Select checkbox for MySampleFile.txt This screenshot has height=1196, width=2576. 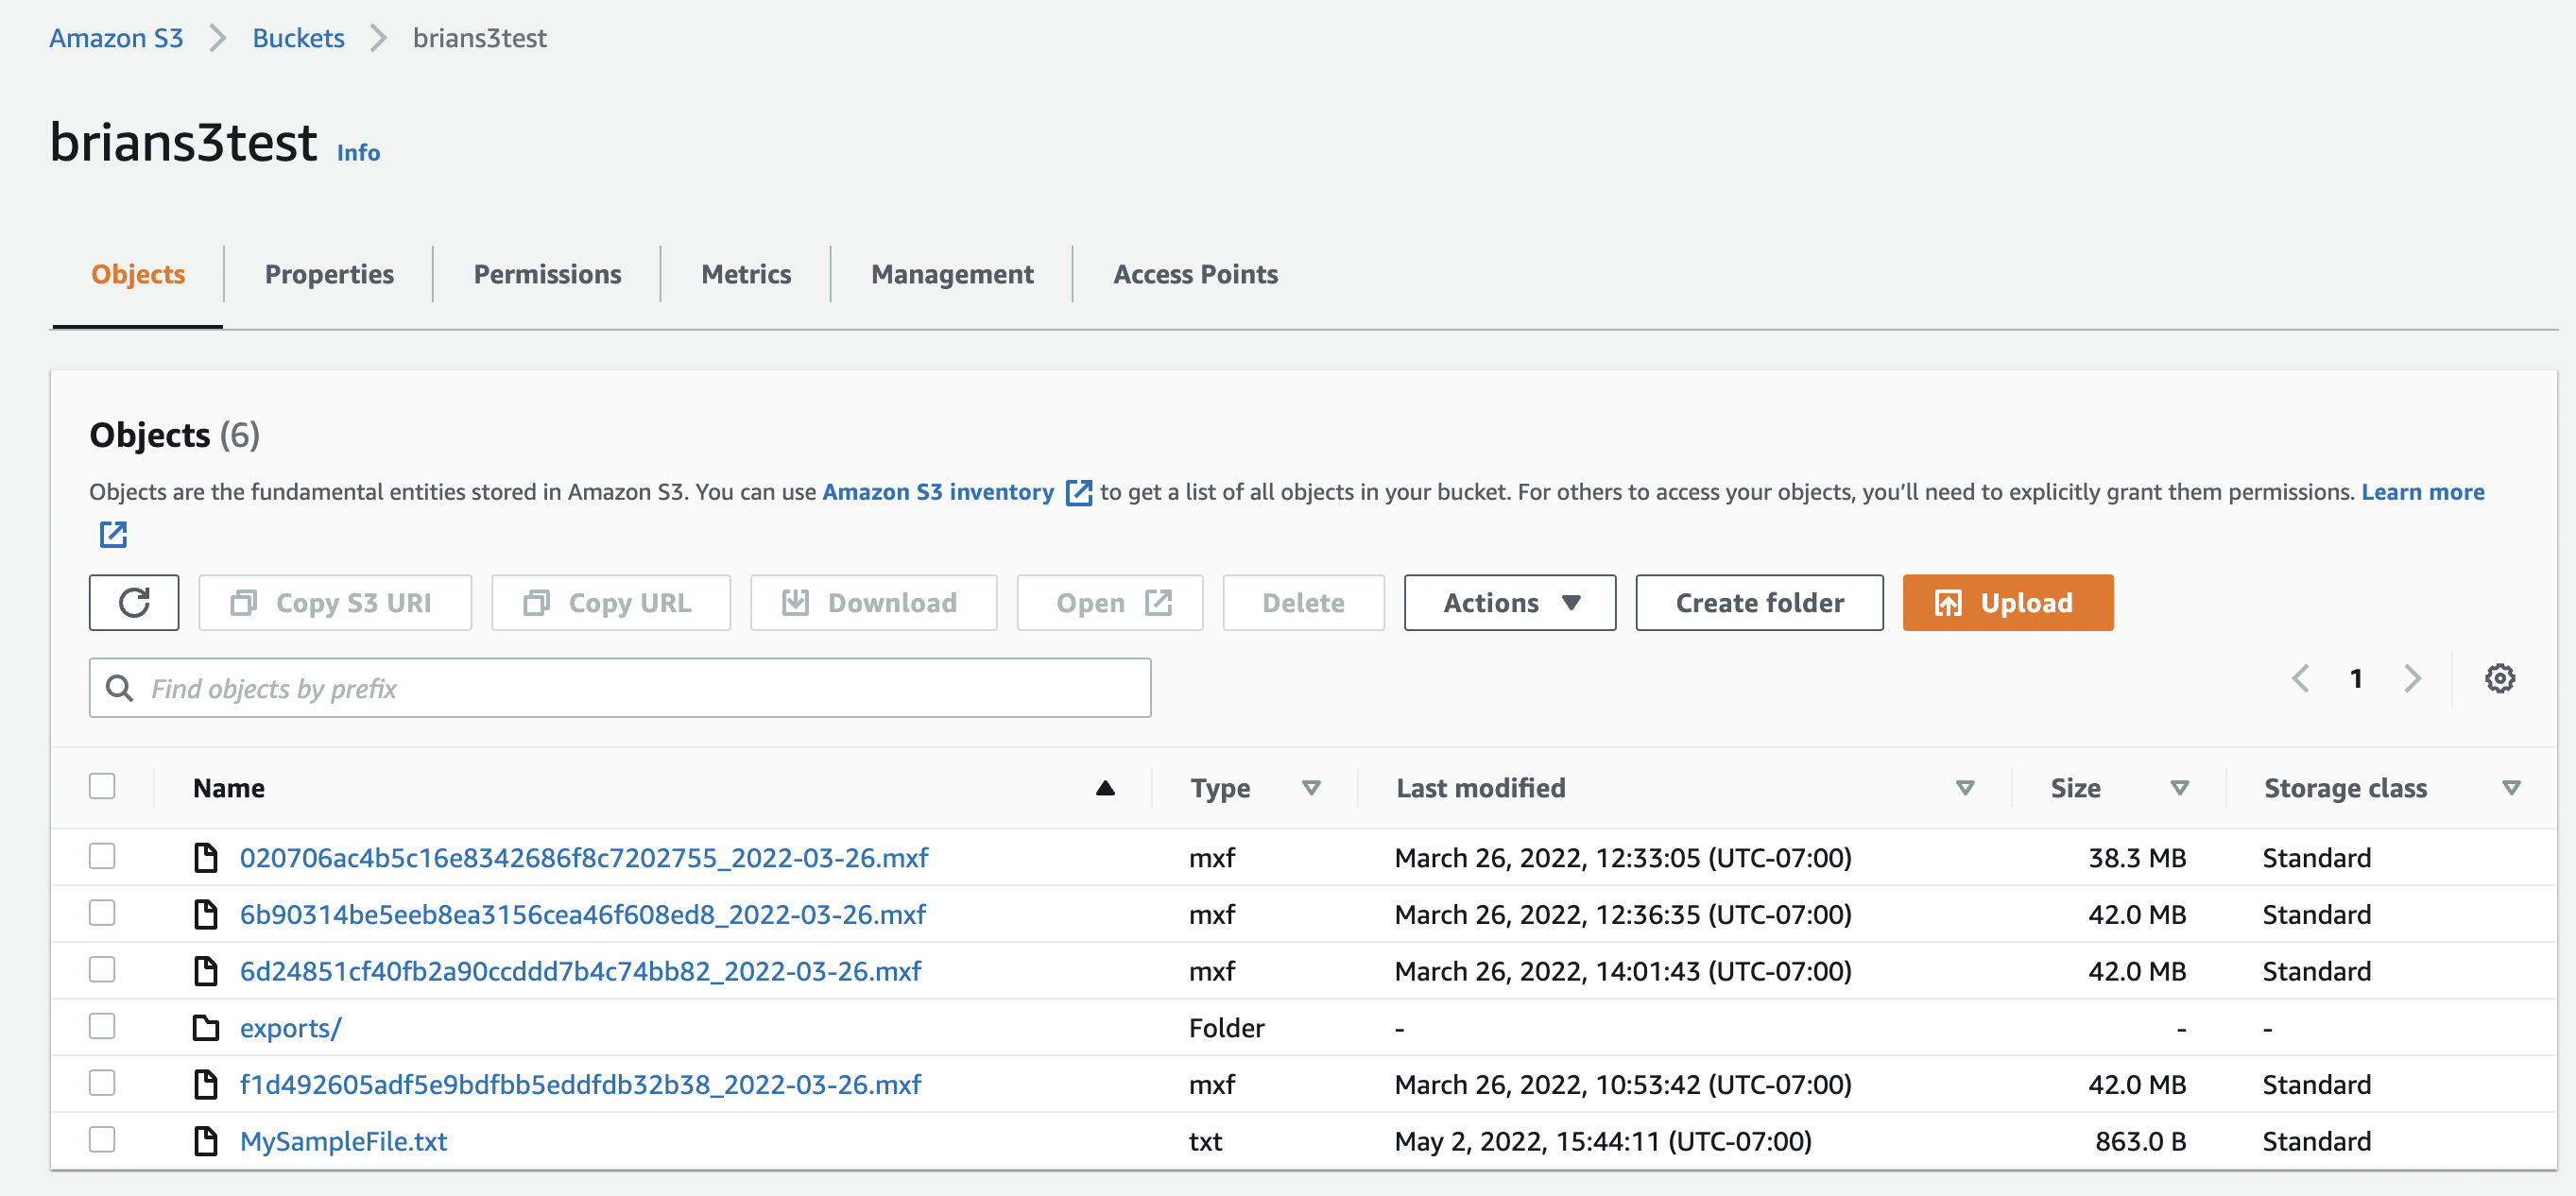coord(102,1139)
